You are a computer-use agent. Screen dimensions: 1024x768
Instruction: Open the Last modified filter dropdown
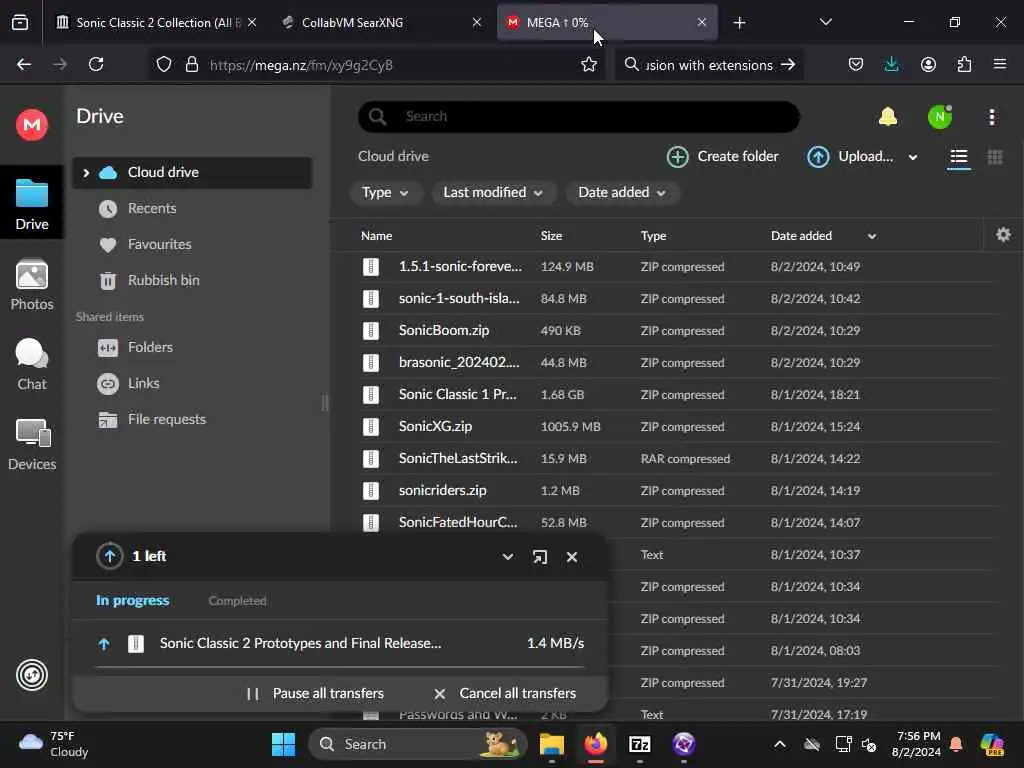click(x=492, y=193)
